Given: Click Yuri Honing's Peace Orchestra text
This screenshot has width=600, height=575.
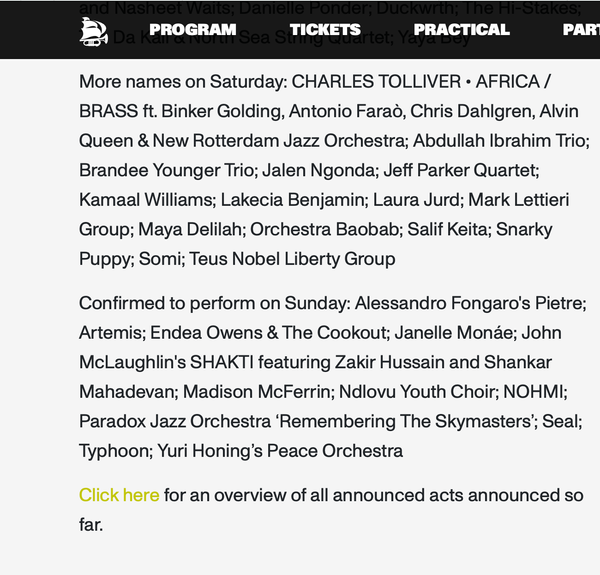Looking at the screenshot, I should tap(280, 451).
